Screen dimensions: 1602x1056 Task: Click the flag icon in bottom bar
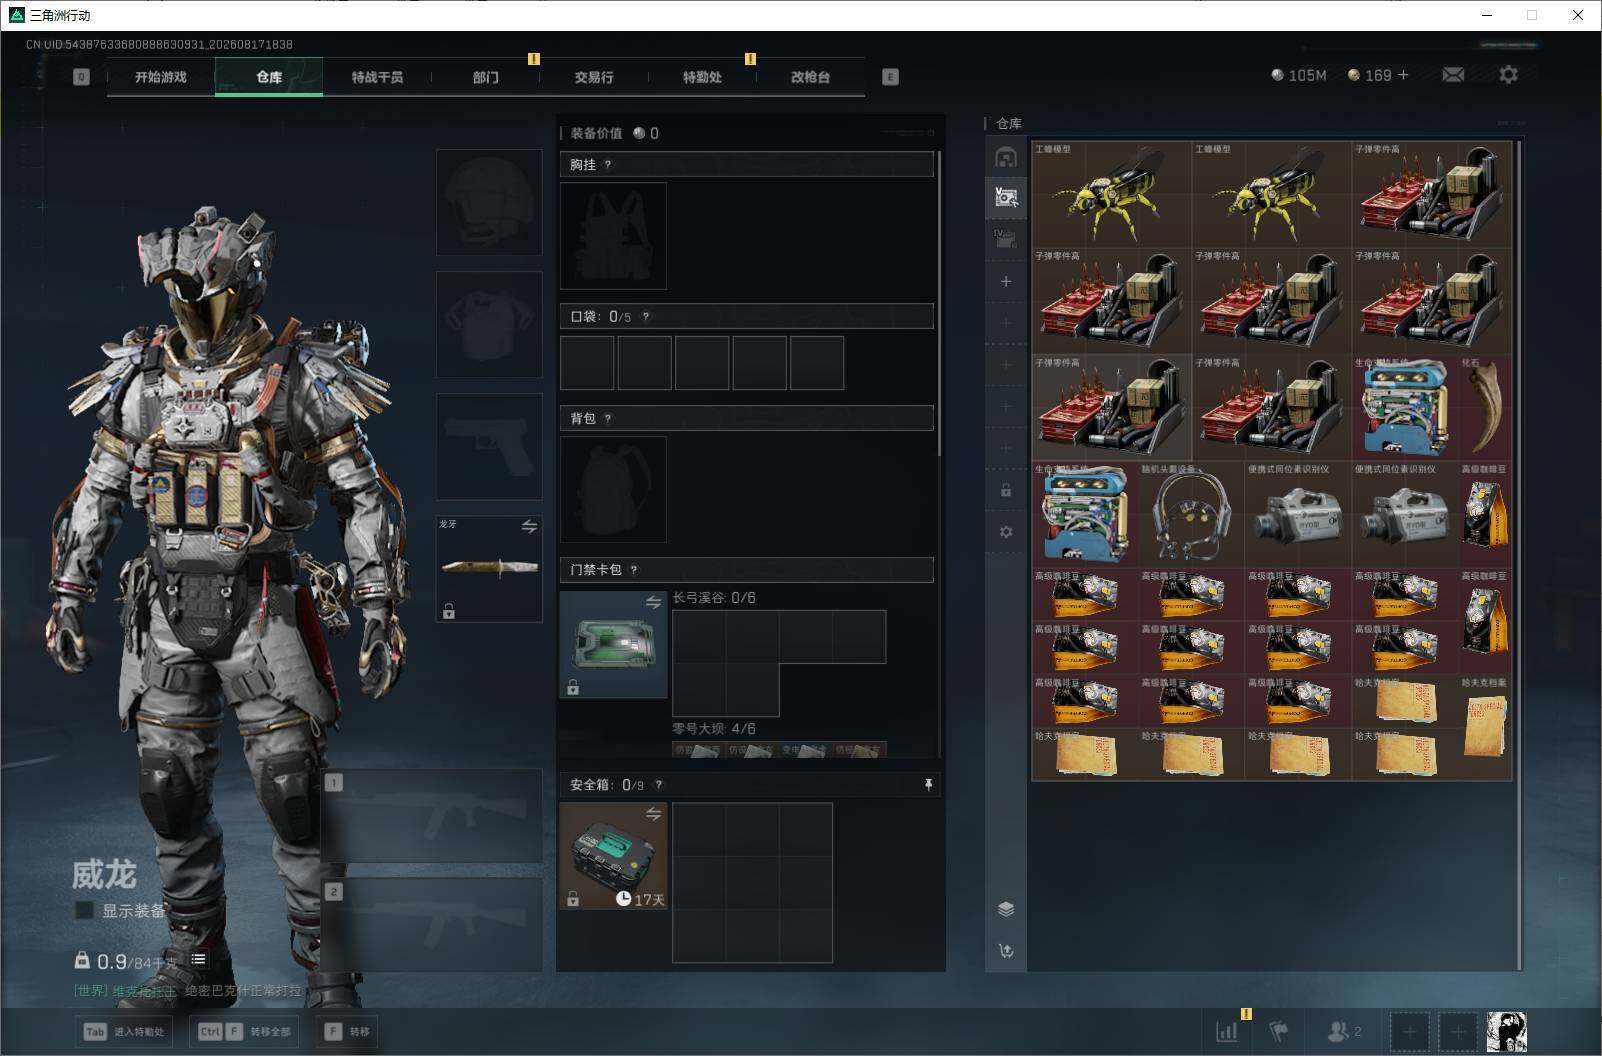point(1279,1031)
